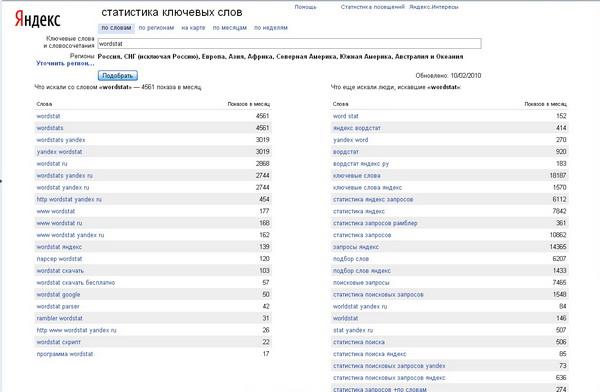Click 'подбор слов яндекс' link
The height and width of the screenshot is (392, 600).
[362, 271]
